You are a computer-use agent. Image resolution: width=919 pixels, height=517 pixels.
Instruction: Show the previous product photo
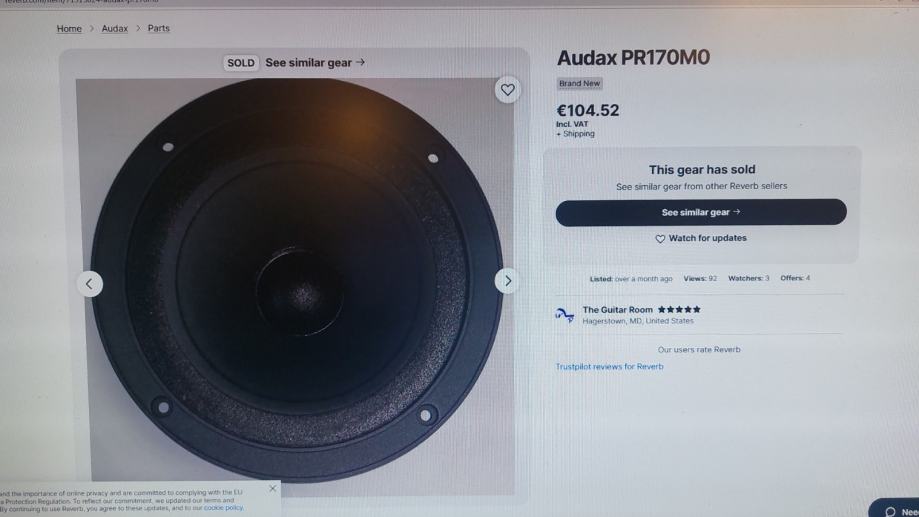coord(90,284)
